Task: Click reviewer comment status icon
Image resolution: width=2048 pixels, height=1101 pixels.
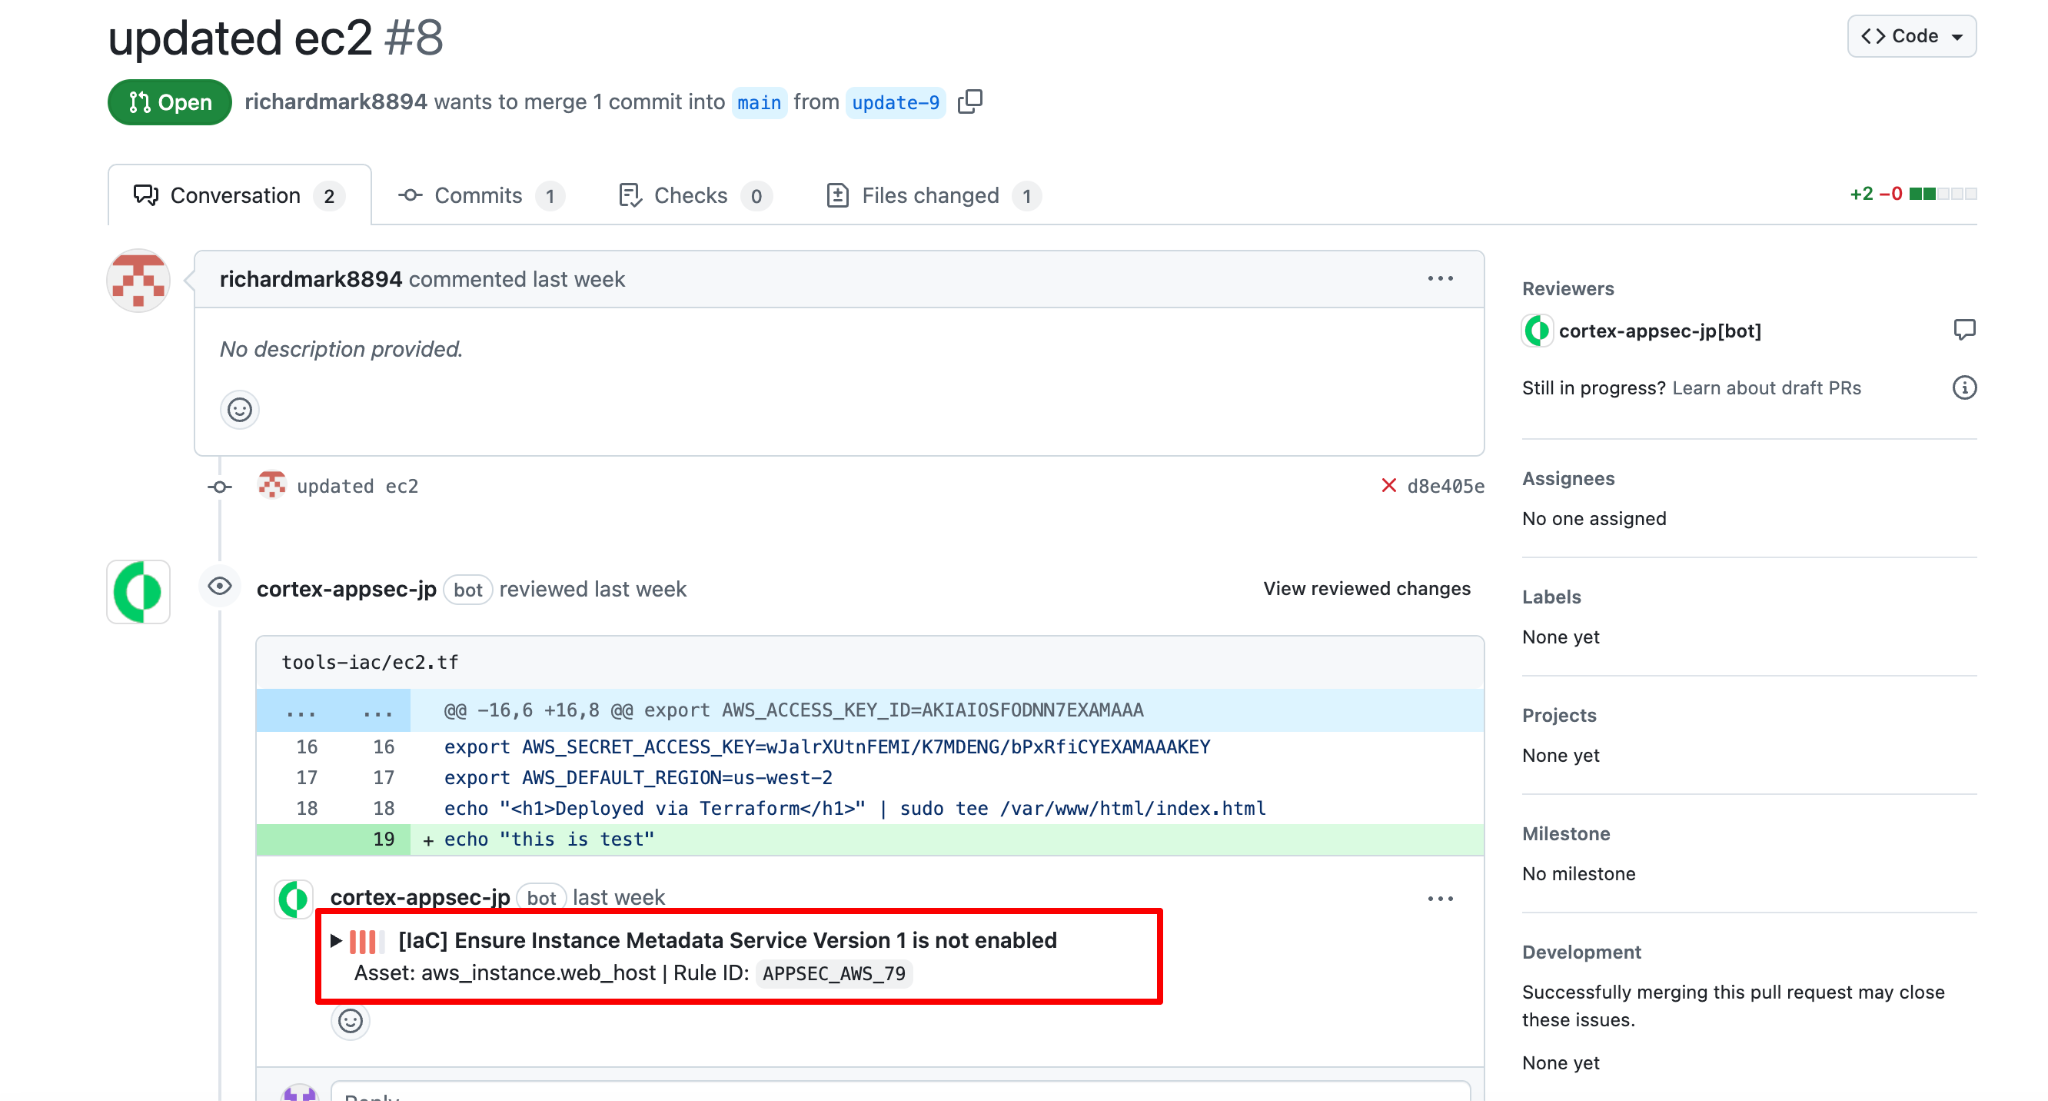Action: pos(1964,330)
